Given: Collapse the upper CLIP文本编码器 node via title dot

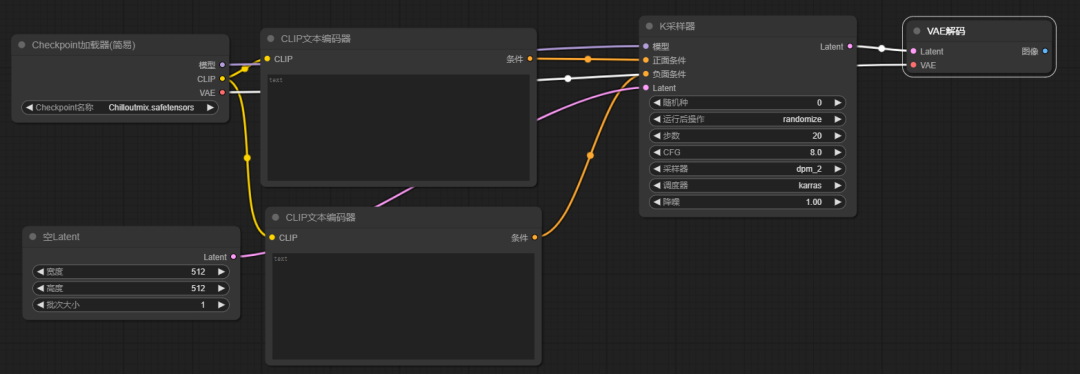Looking at the screenshot, I should click(271, 39).
